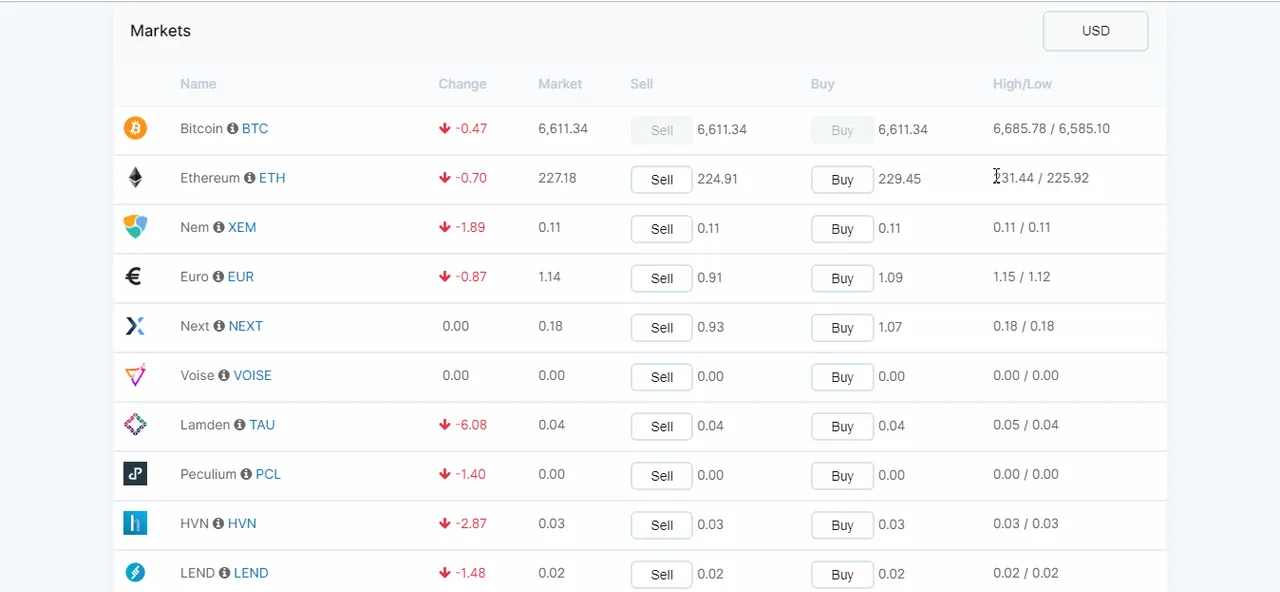1280x592 pixels.
Task: Open the info icon beside Voise
Action: point(224,376)
